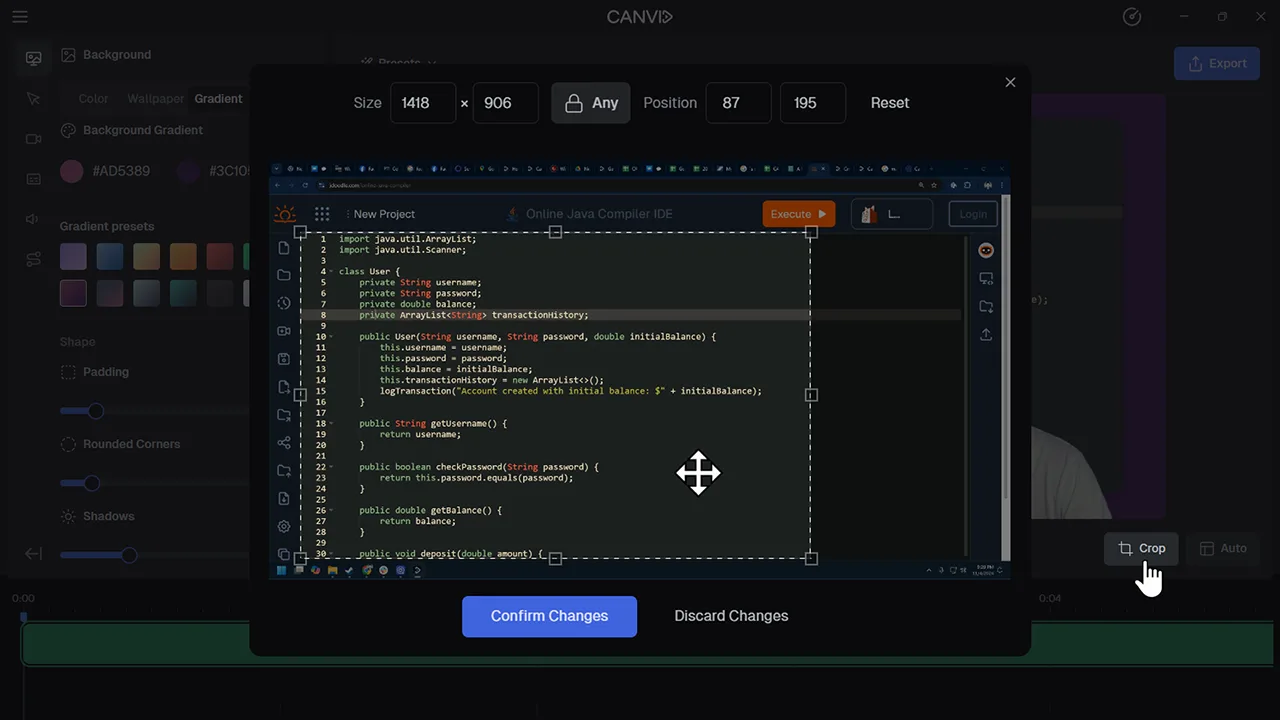1280x720 pixels.
Task: Open the hamburger menu icon
Action: [x=20, y=17]
